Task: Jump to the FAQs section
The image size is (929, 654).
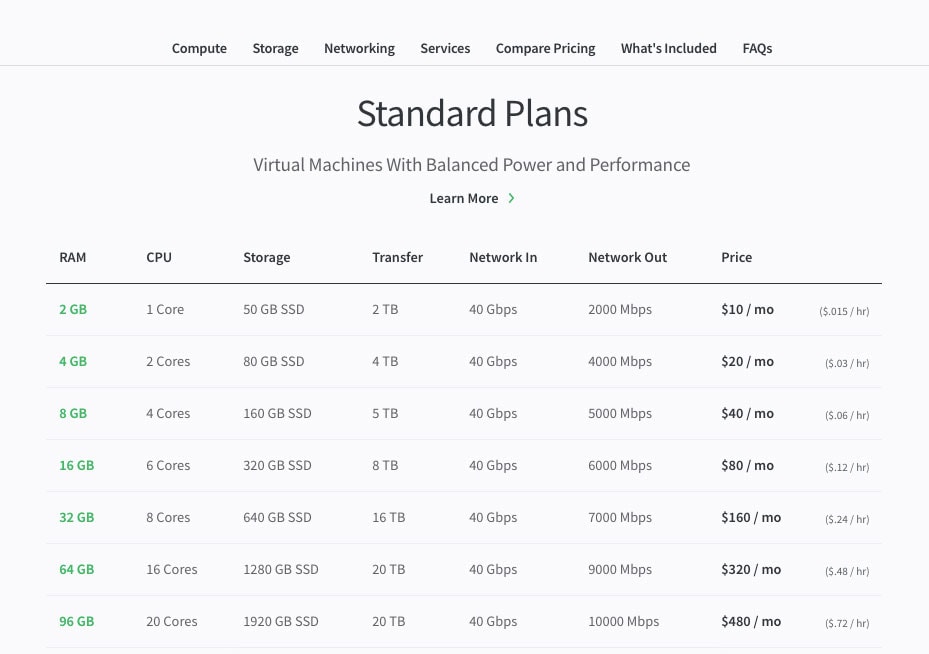Action: 757,49
